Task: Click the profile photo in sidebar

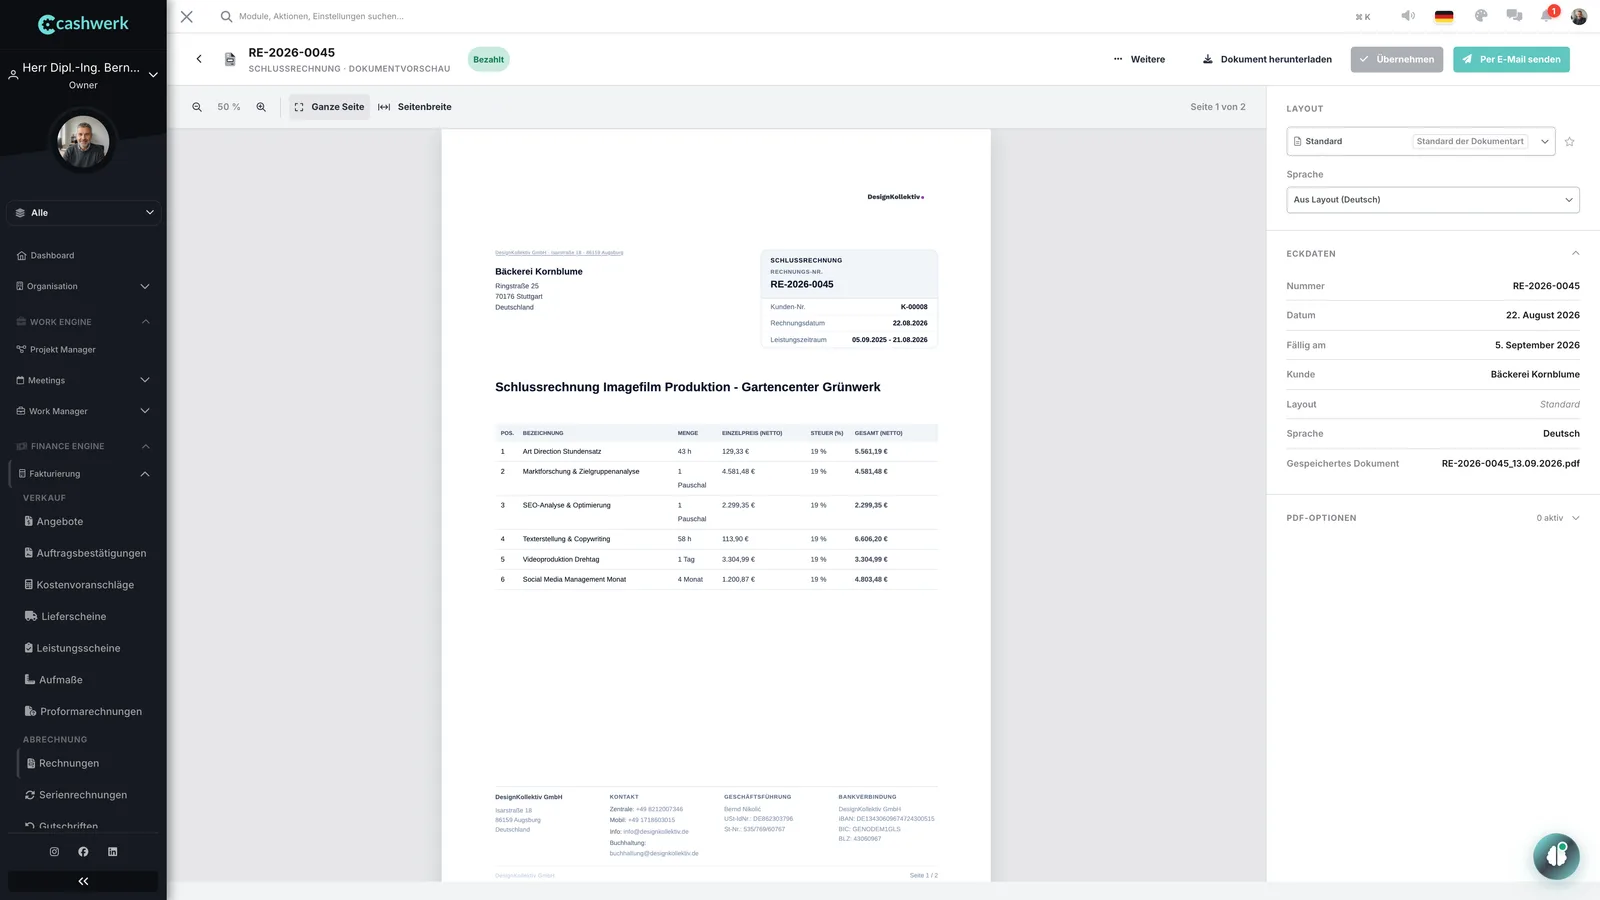Action: (x=83, y=142)
